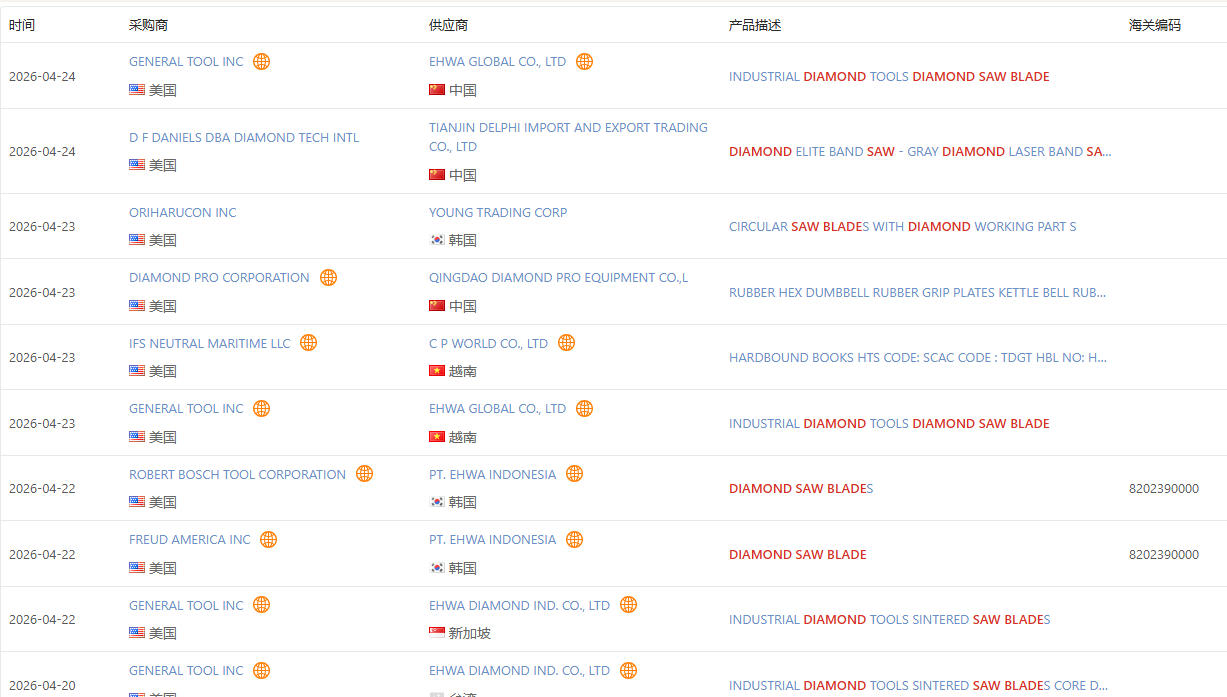The width and height of the screenshot is (1227, 697).
Task: Open description INDUSTRIAL DIAMOND TOOLS SINTERED SAW BLADES CORE D...
Action: pyautogui.click(x=918, y=686)
